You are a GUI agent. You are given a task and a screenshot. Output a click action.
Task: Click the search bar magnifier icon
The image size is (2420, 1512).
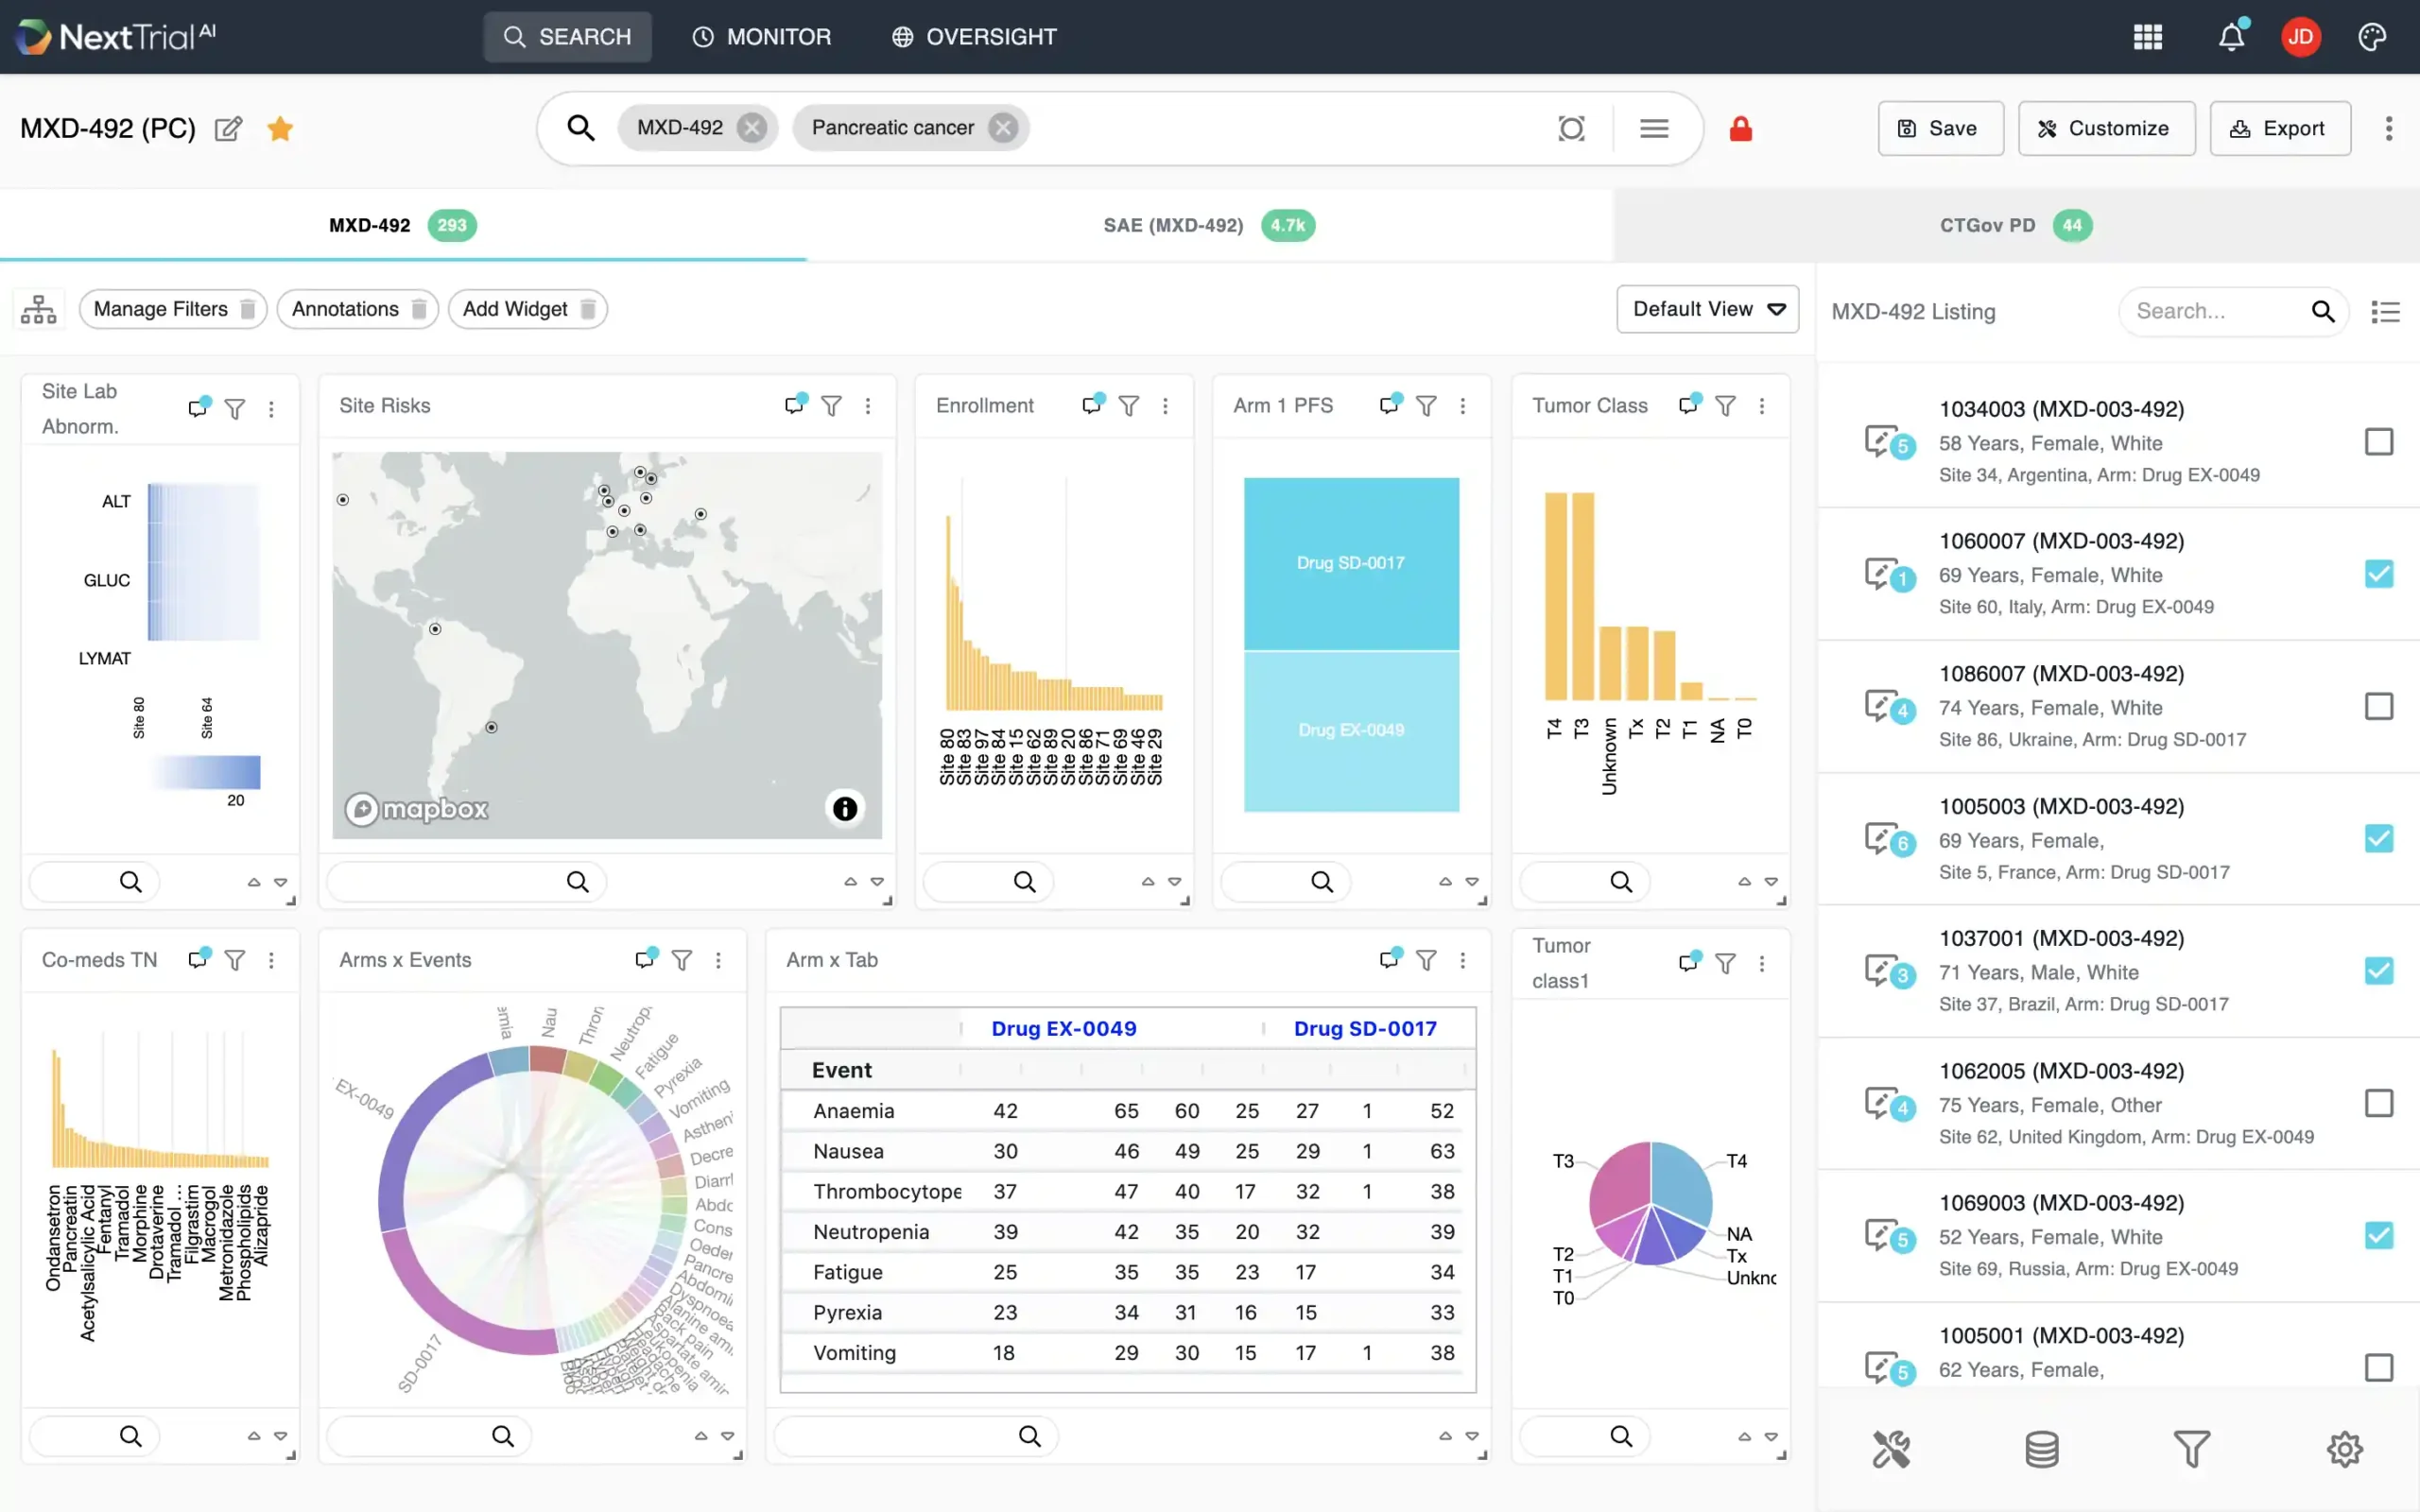581,128
